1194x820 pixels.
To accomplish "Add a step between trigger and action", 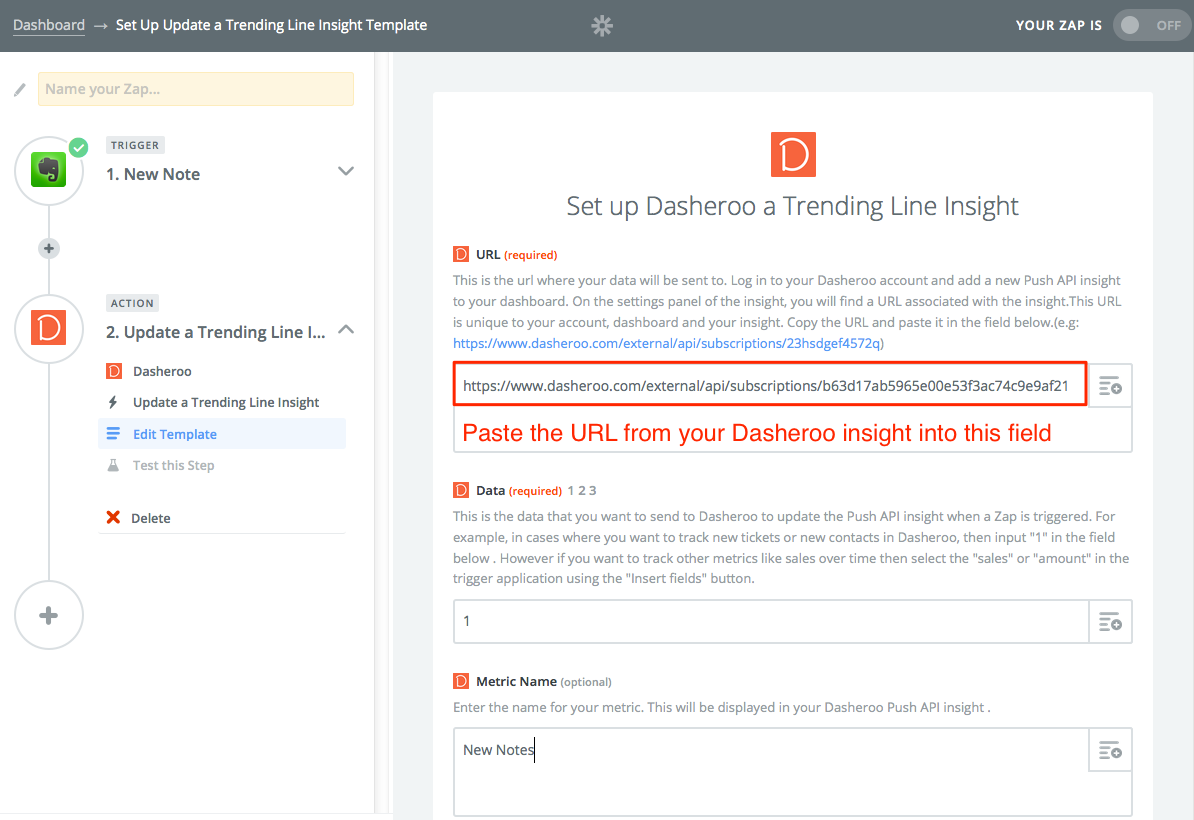I will 49,248.
